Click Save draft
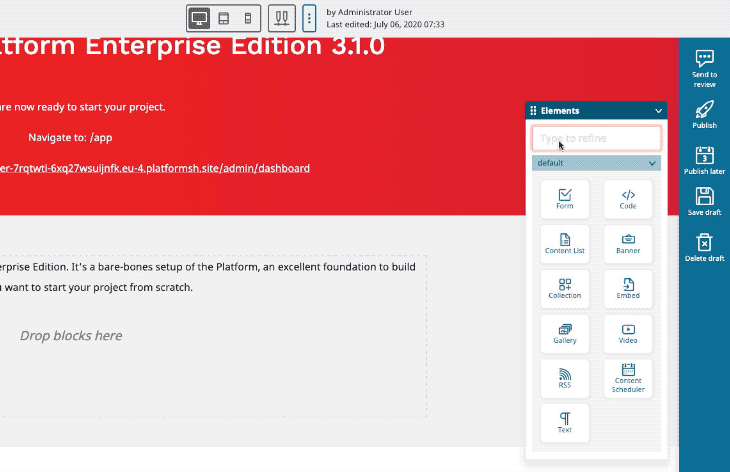Viewport: 730px width, 472px height. point(704,202)
